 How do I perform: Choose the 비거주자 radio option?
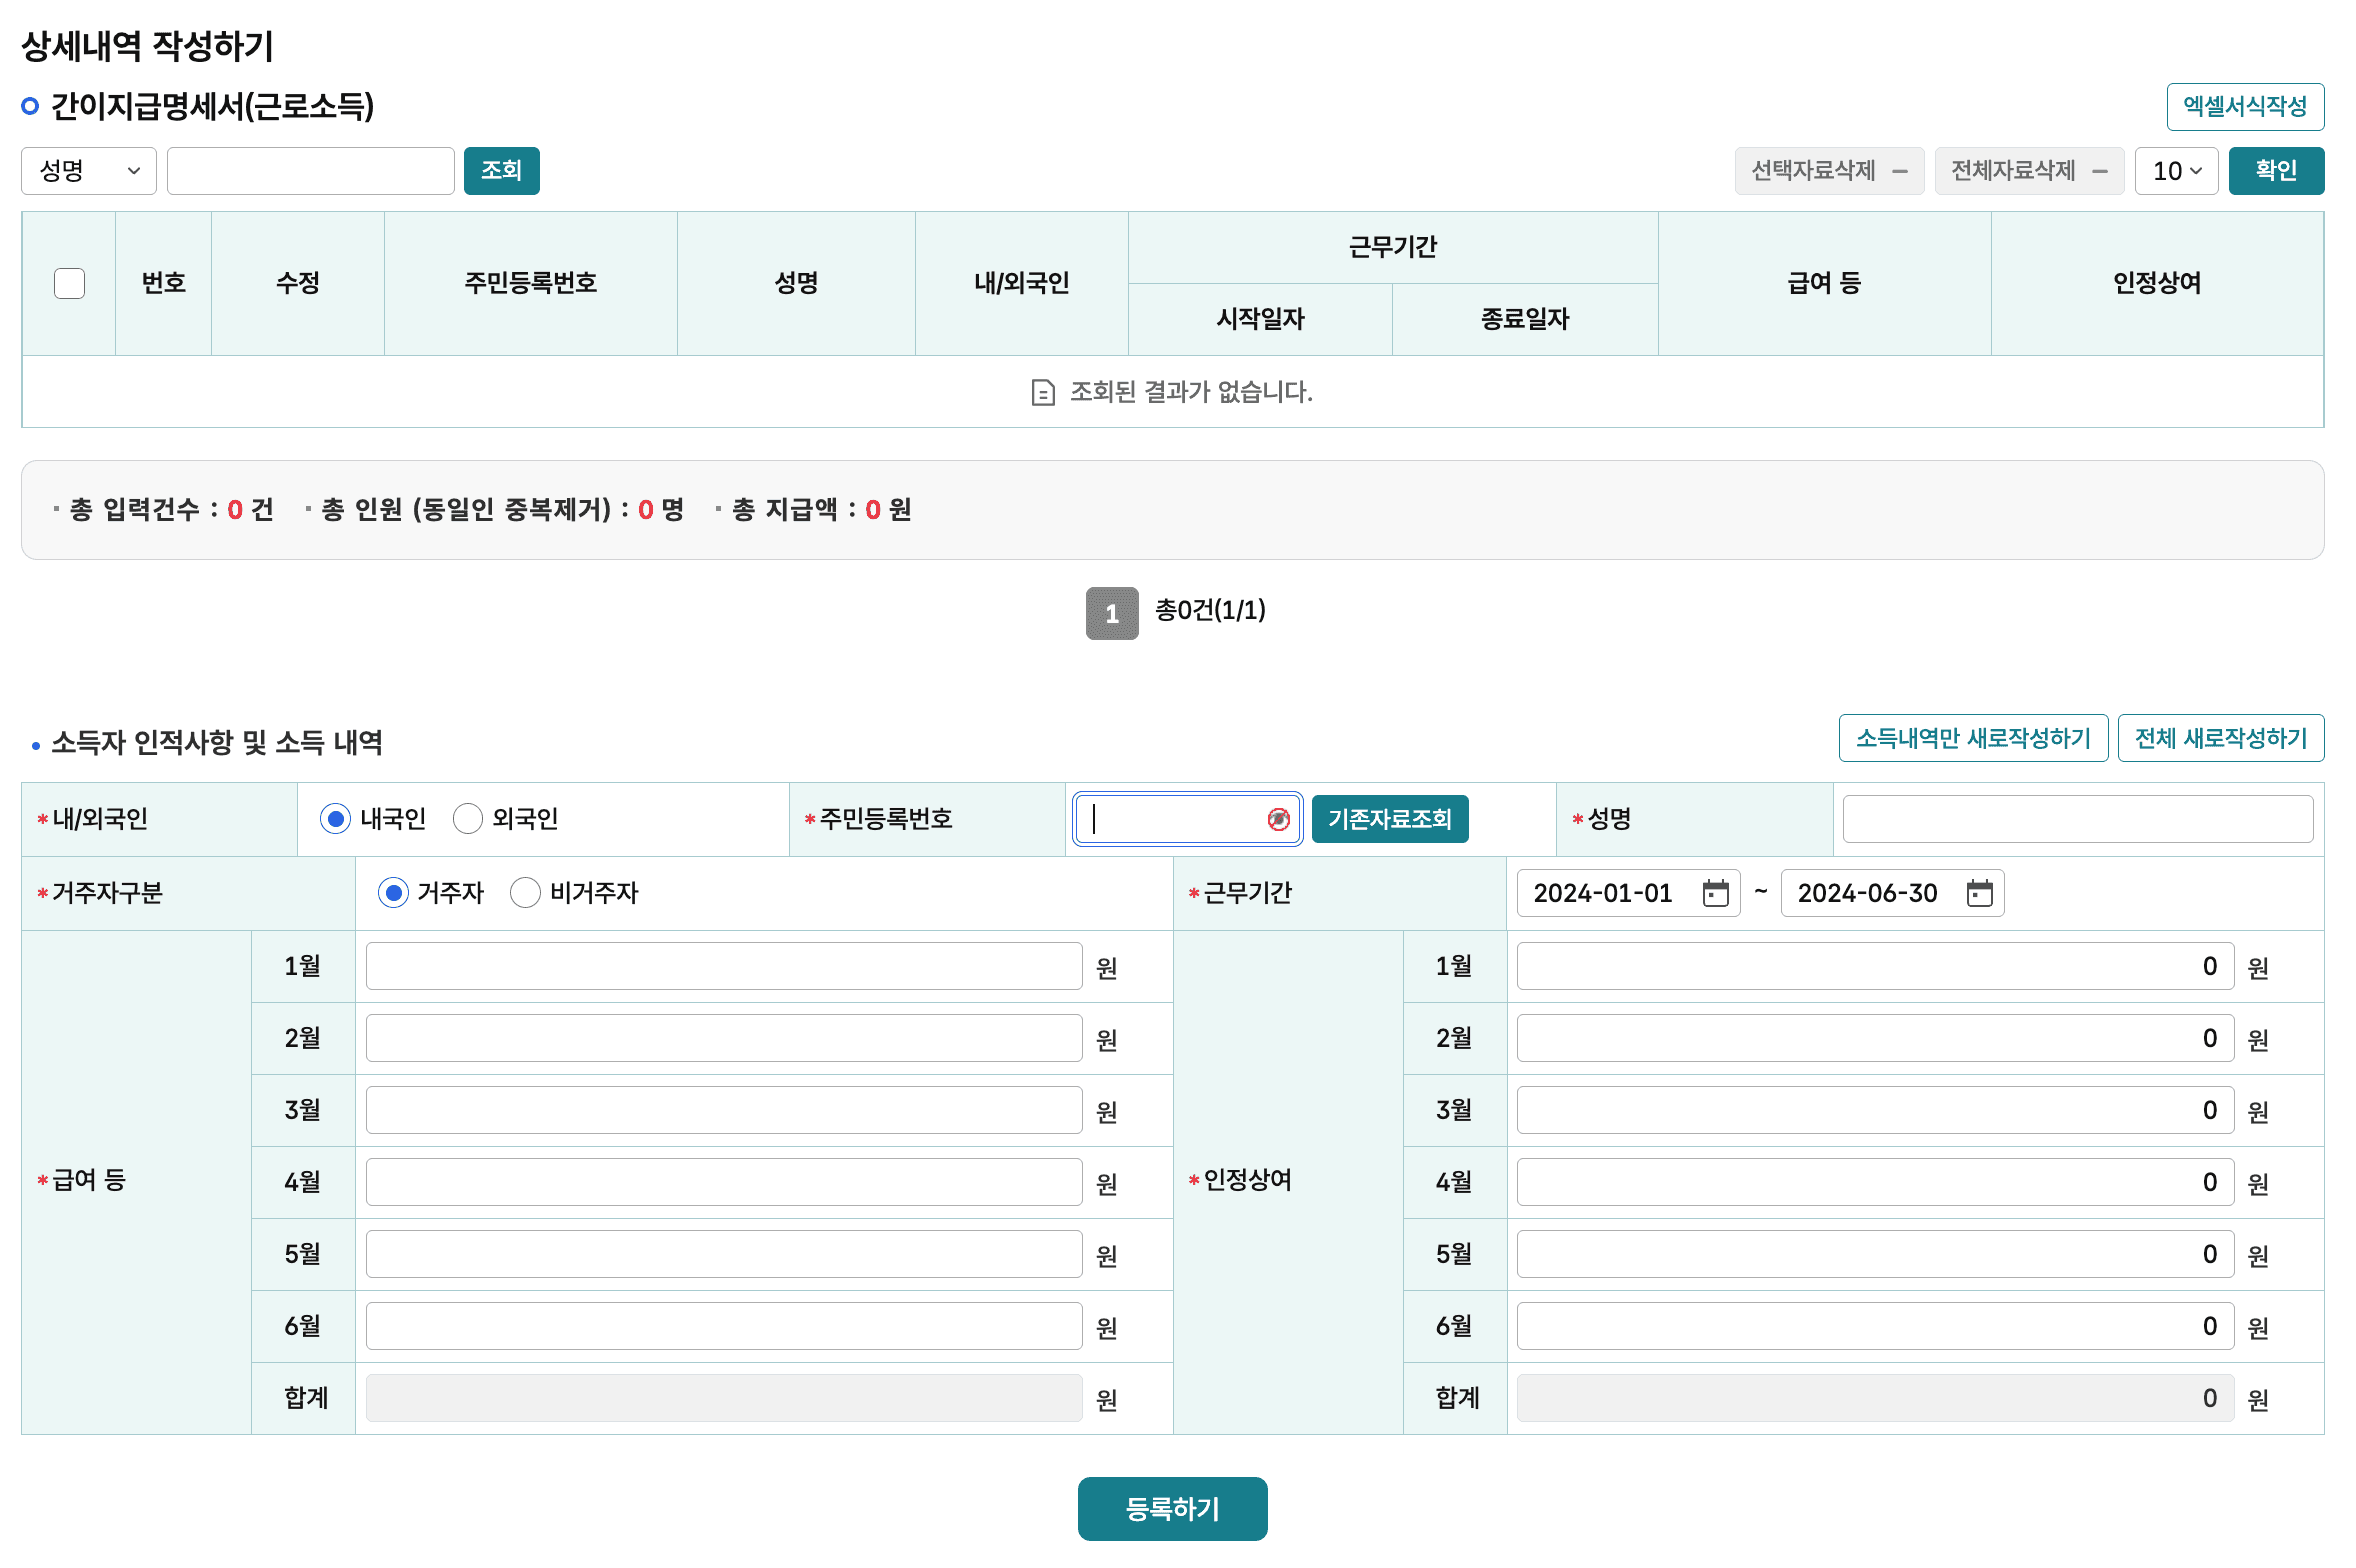525,893
